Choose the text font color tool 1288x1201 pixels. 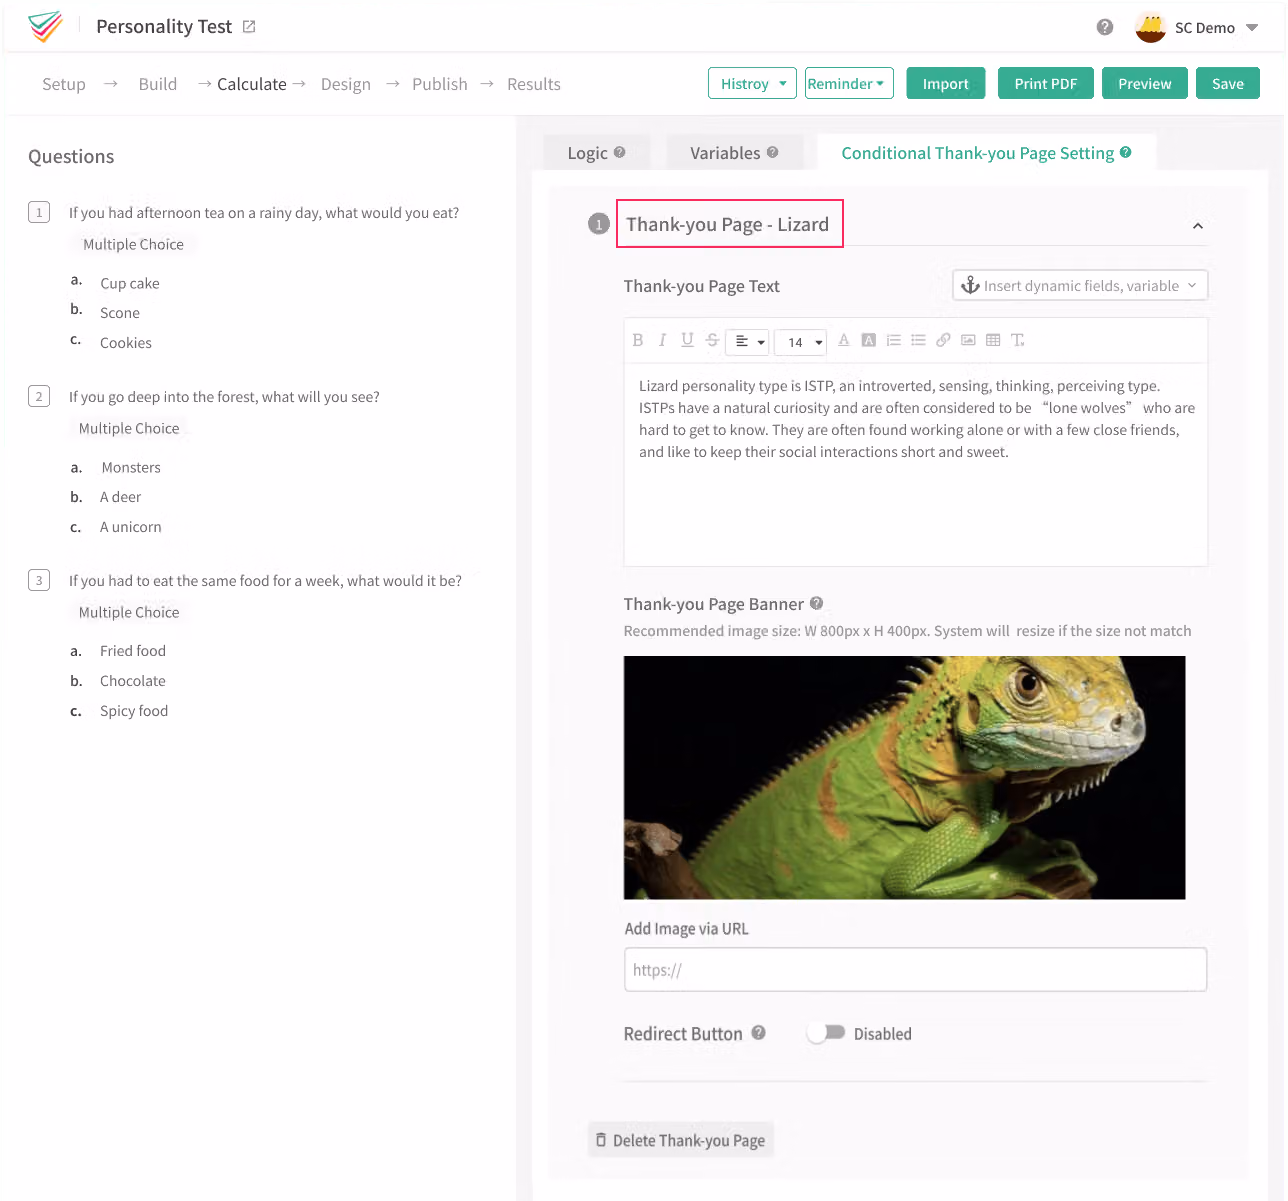844,340
